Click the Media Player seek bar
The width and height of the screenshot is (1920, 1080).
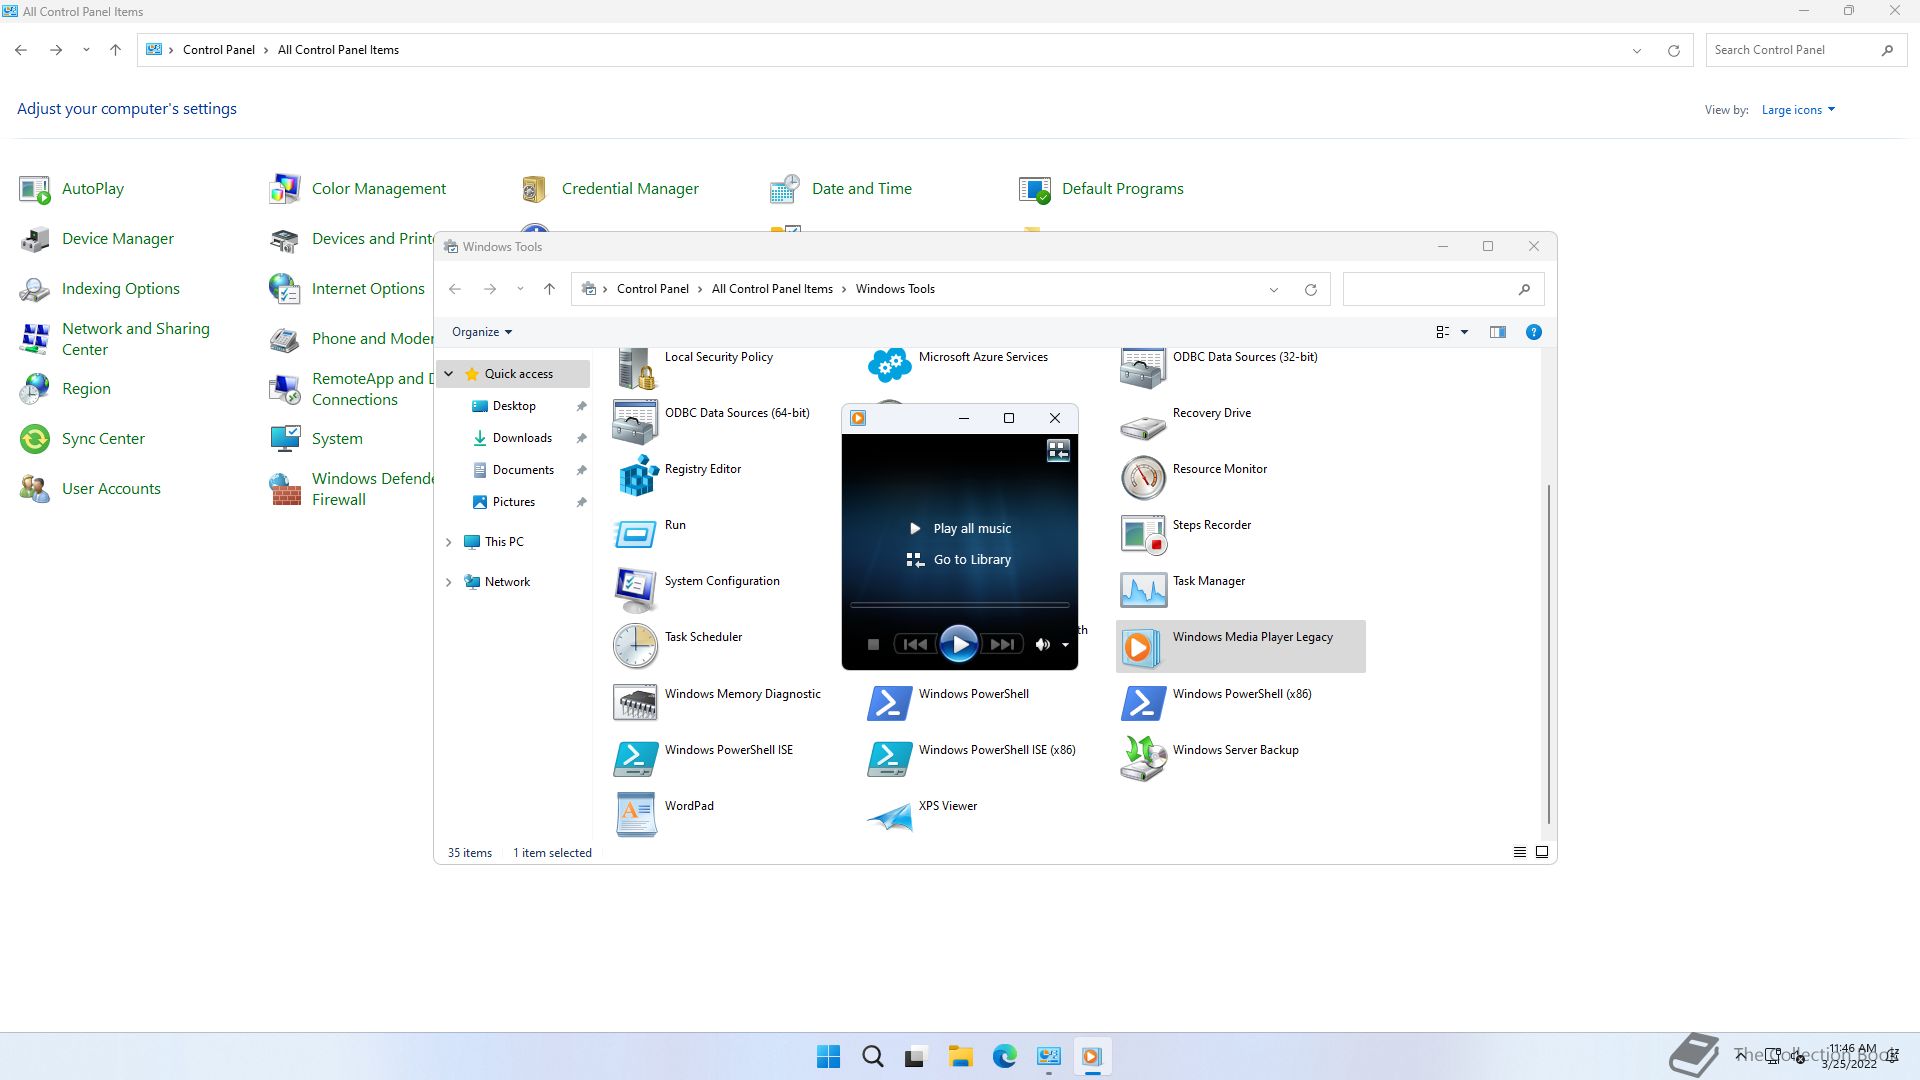[x=959, y=605]
